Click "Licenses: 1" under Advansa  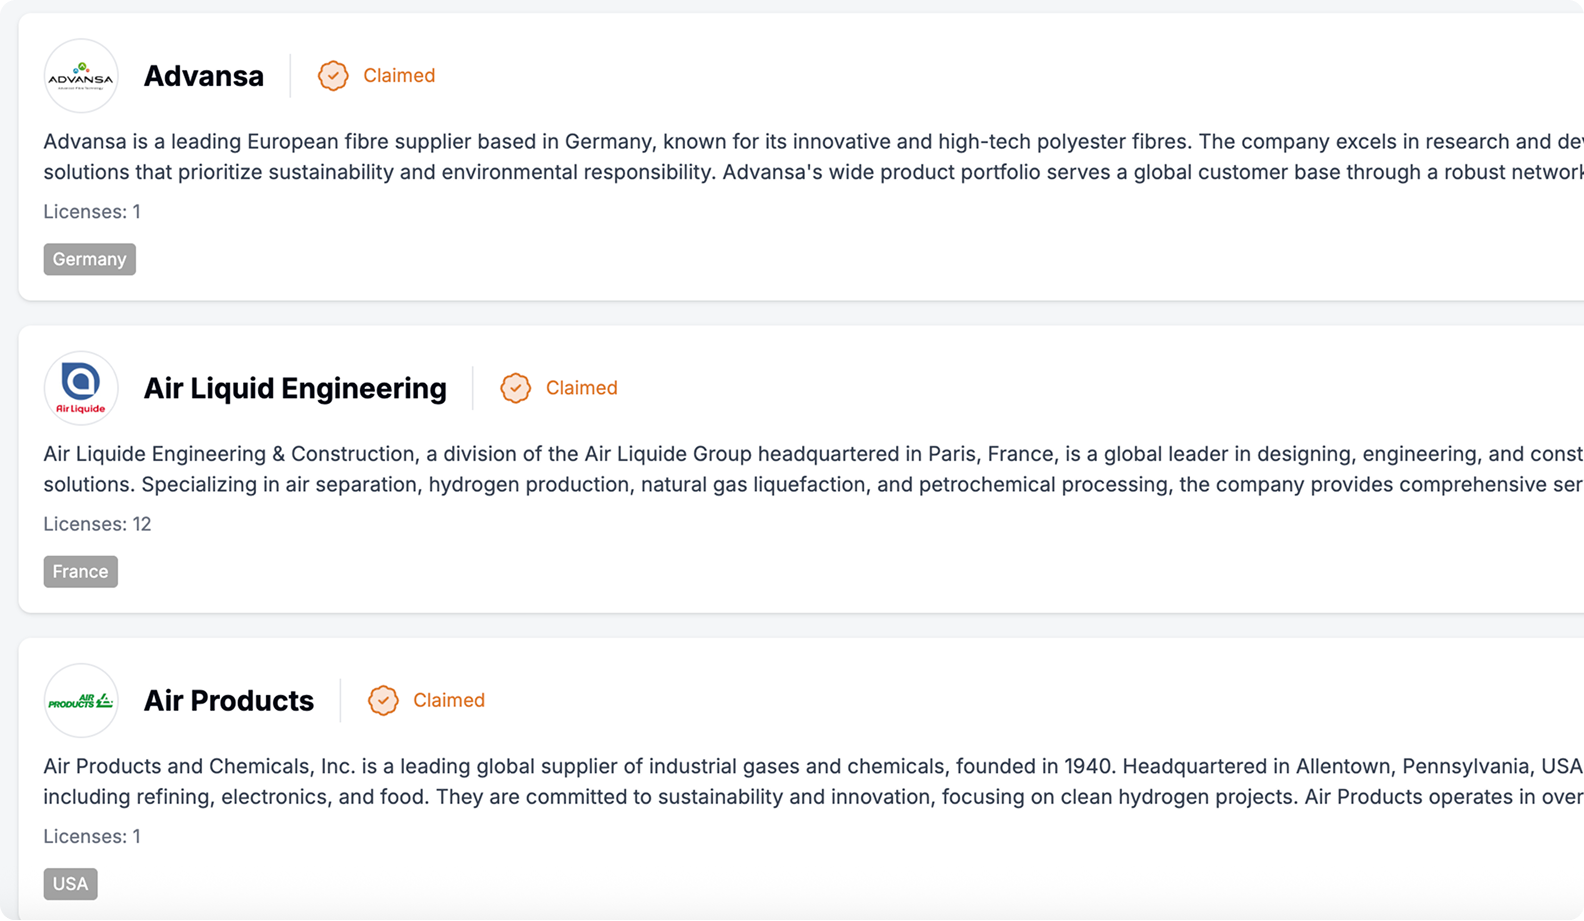click(x=92, y=212)
